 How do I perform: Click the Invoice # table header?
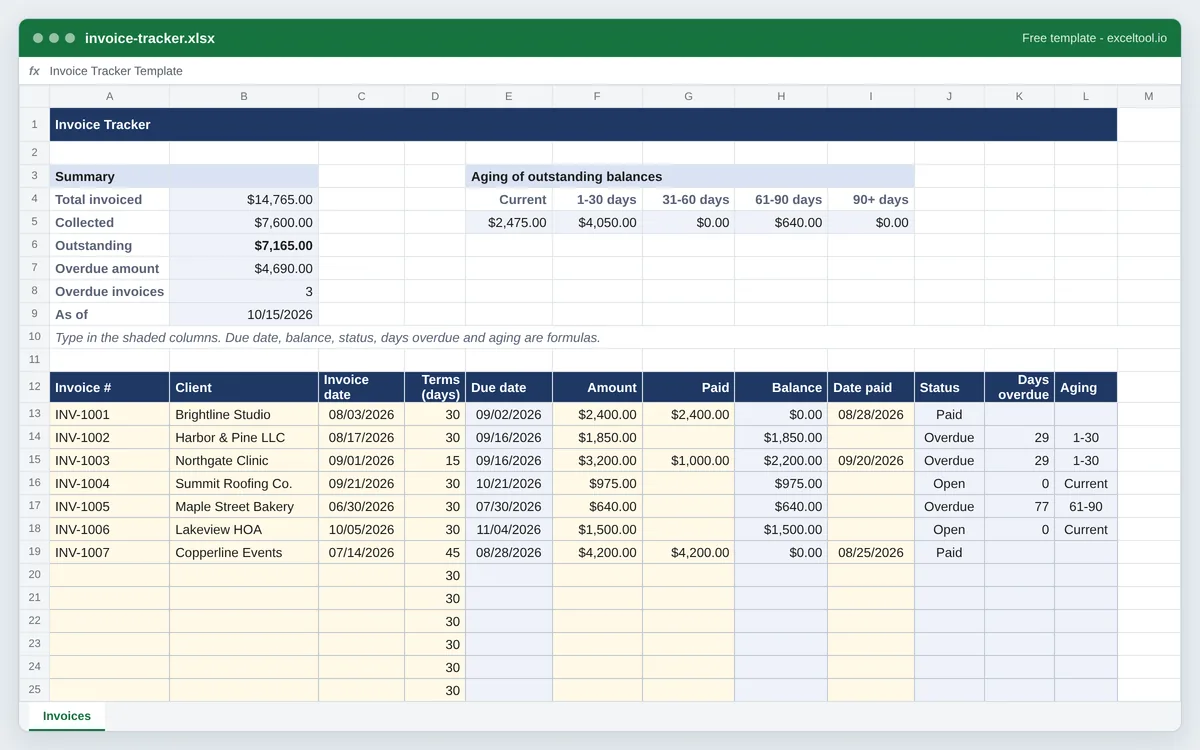coord(109,387)
